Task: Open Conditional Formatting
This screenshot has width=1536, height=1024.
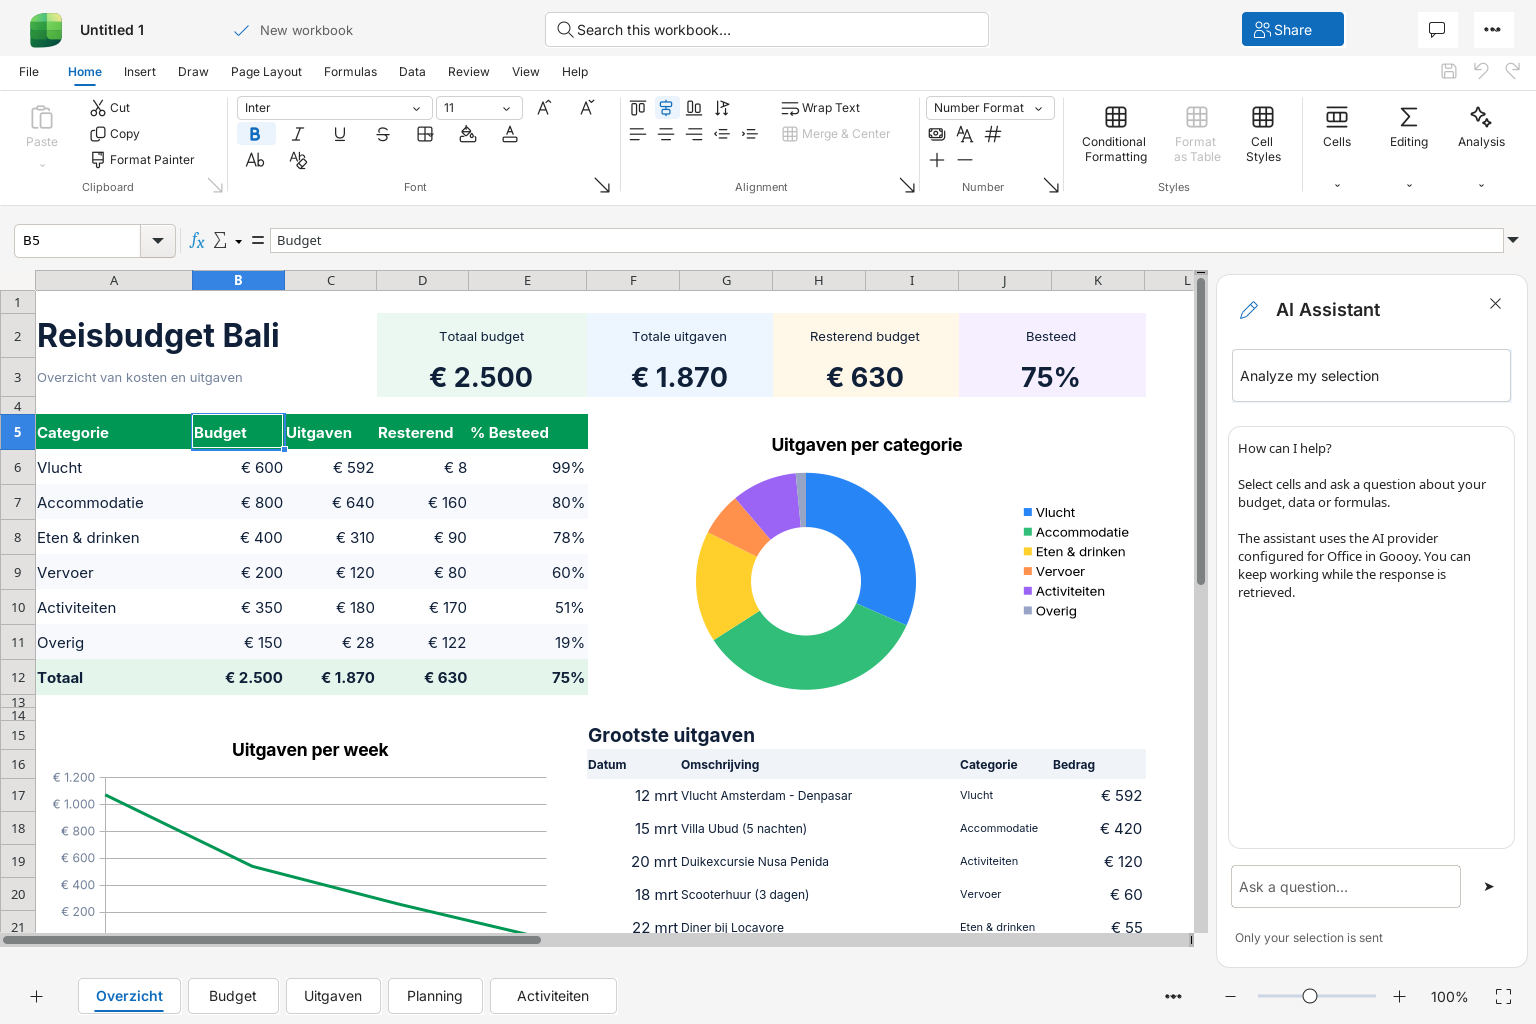Action: (1116, 134)
